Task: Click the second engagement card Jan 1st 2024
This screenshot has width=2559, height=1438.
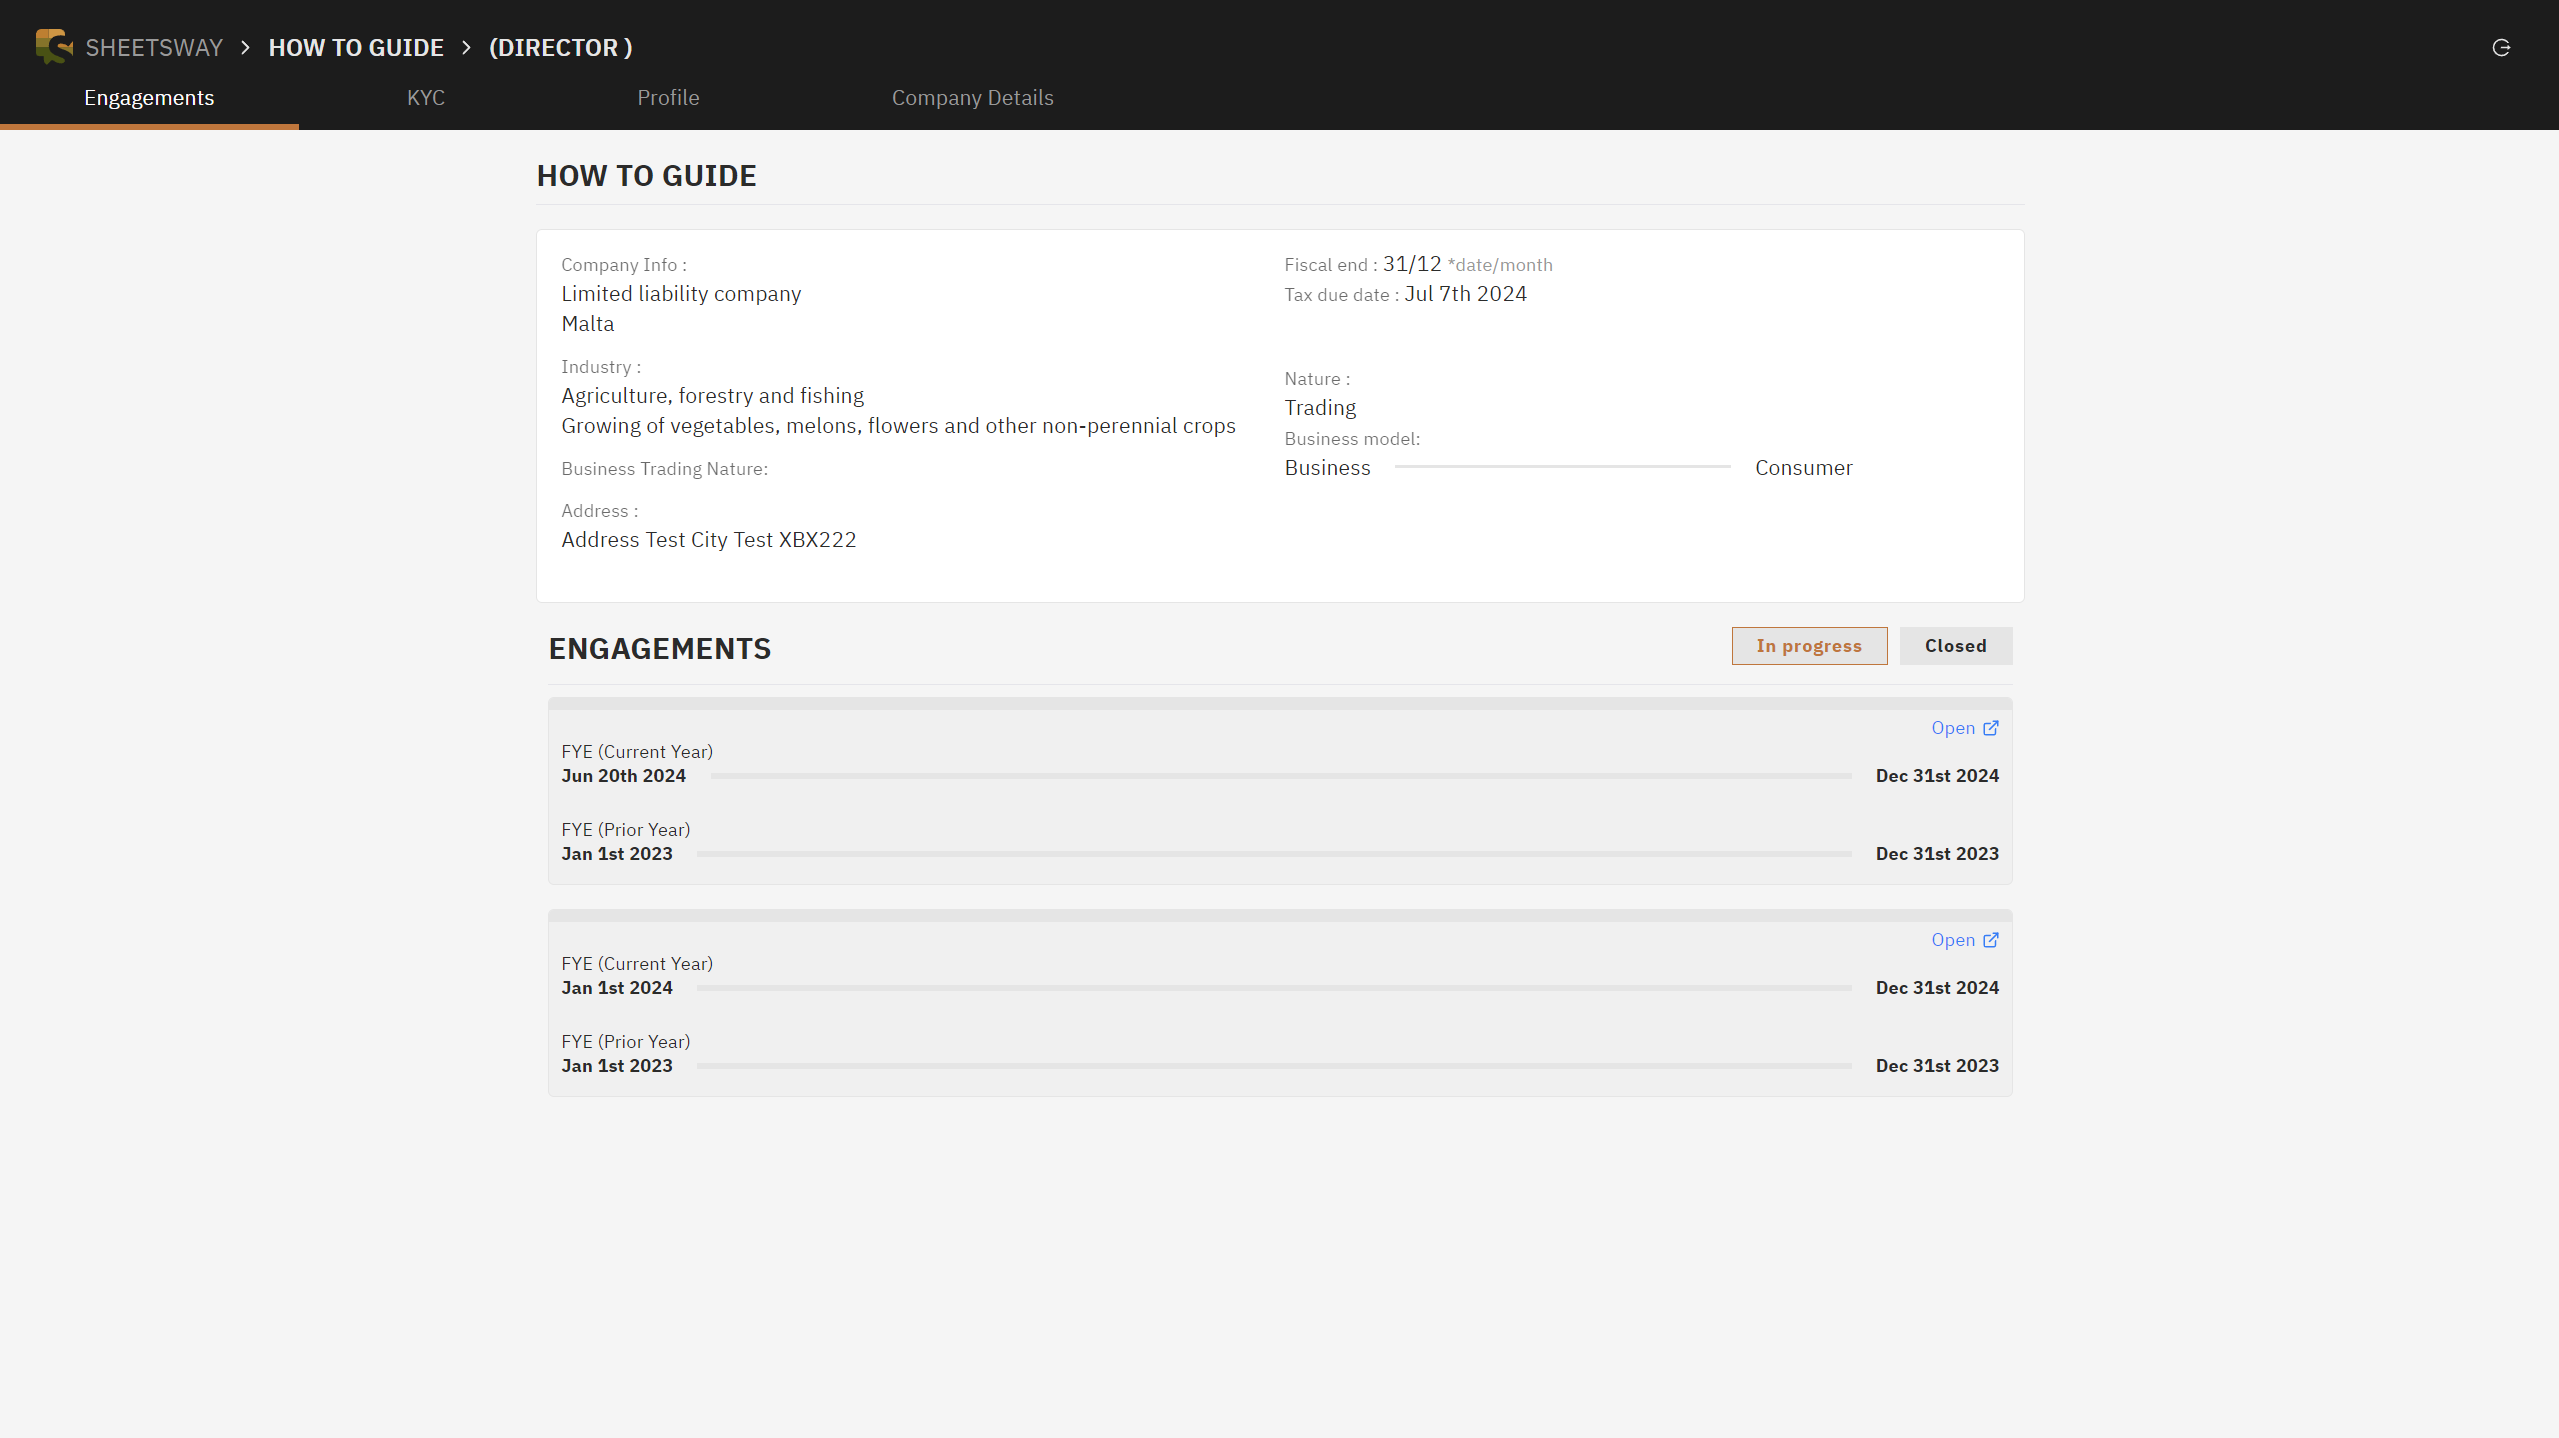Action: (617, 988)
